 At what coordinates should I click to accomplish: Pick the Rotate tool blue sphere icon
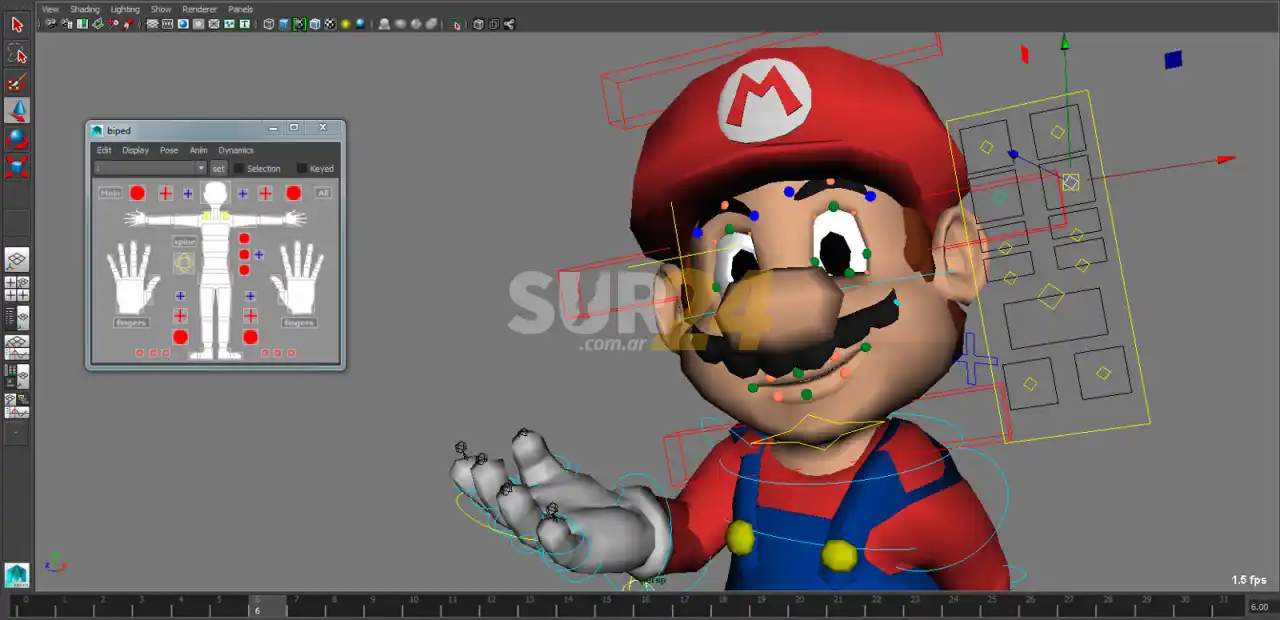pos(17,138)
